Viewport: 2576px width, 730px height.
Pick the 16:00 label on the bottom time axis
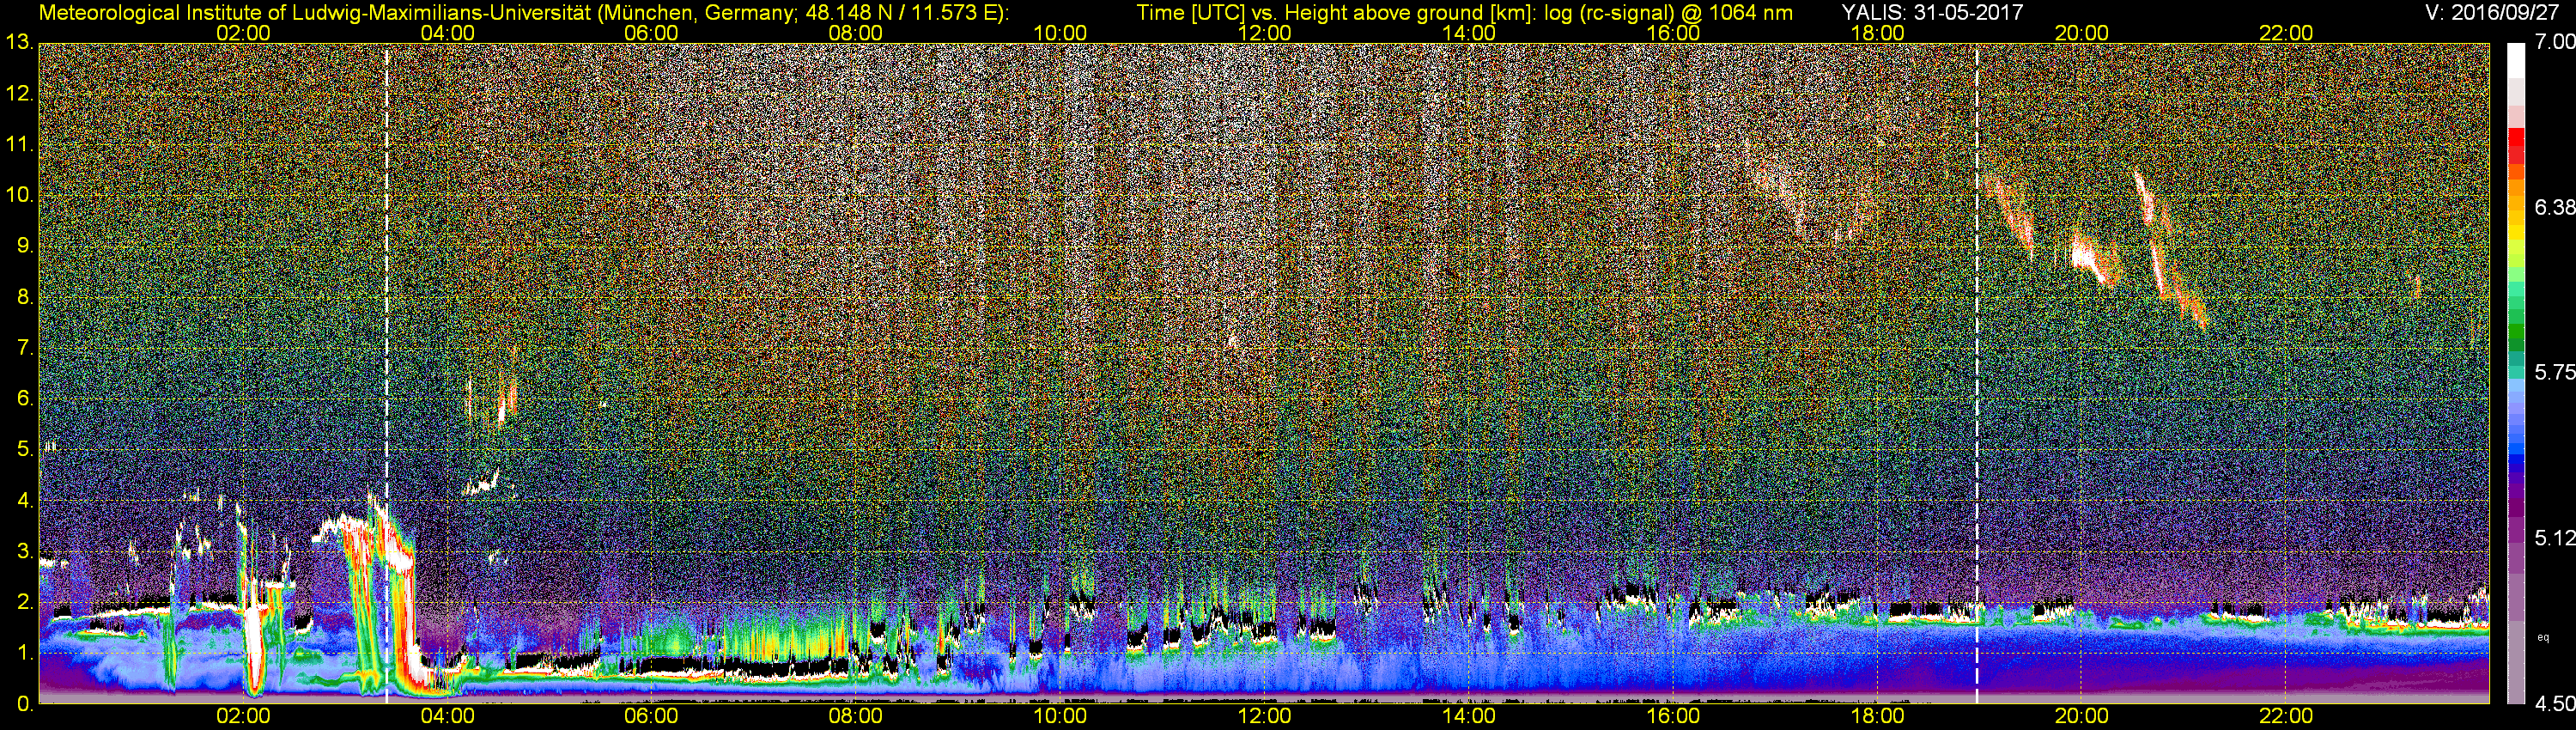click(1673, 716)
